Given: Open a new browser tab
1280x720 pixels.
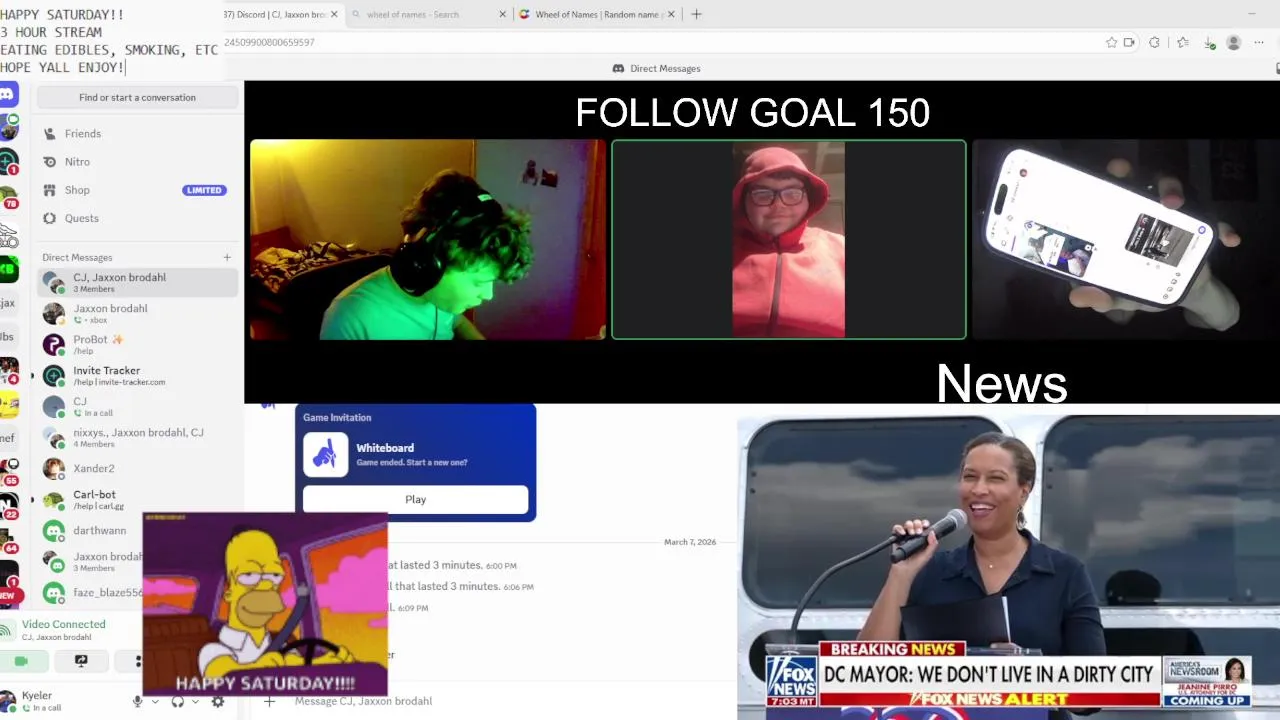Looking at the screenshot, I should [696, 14].
